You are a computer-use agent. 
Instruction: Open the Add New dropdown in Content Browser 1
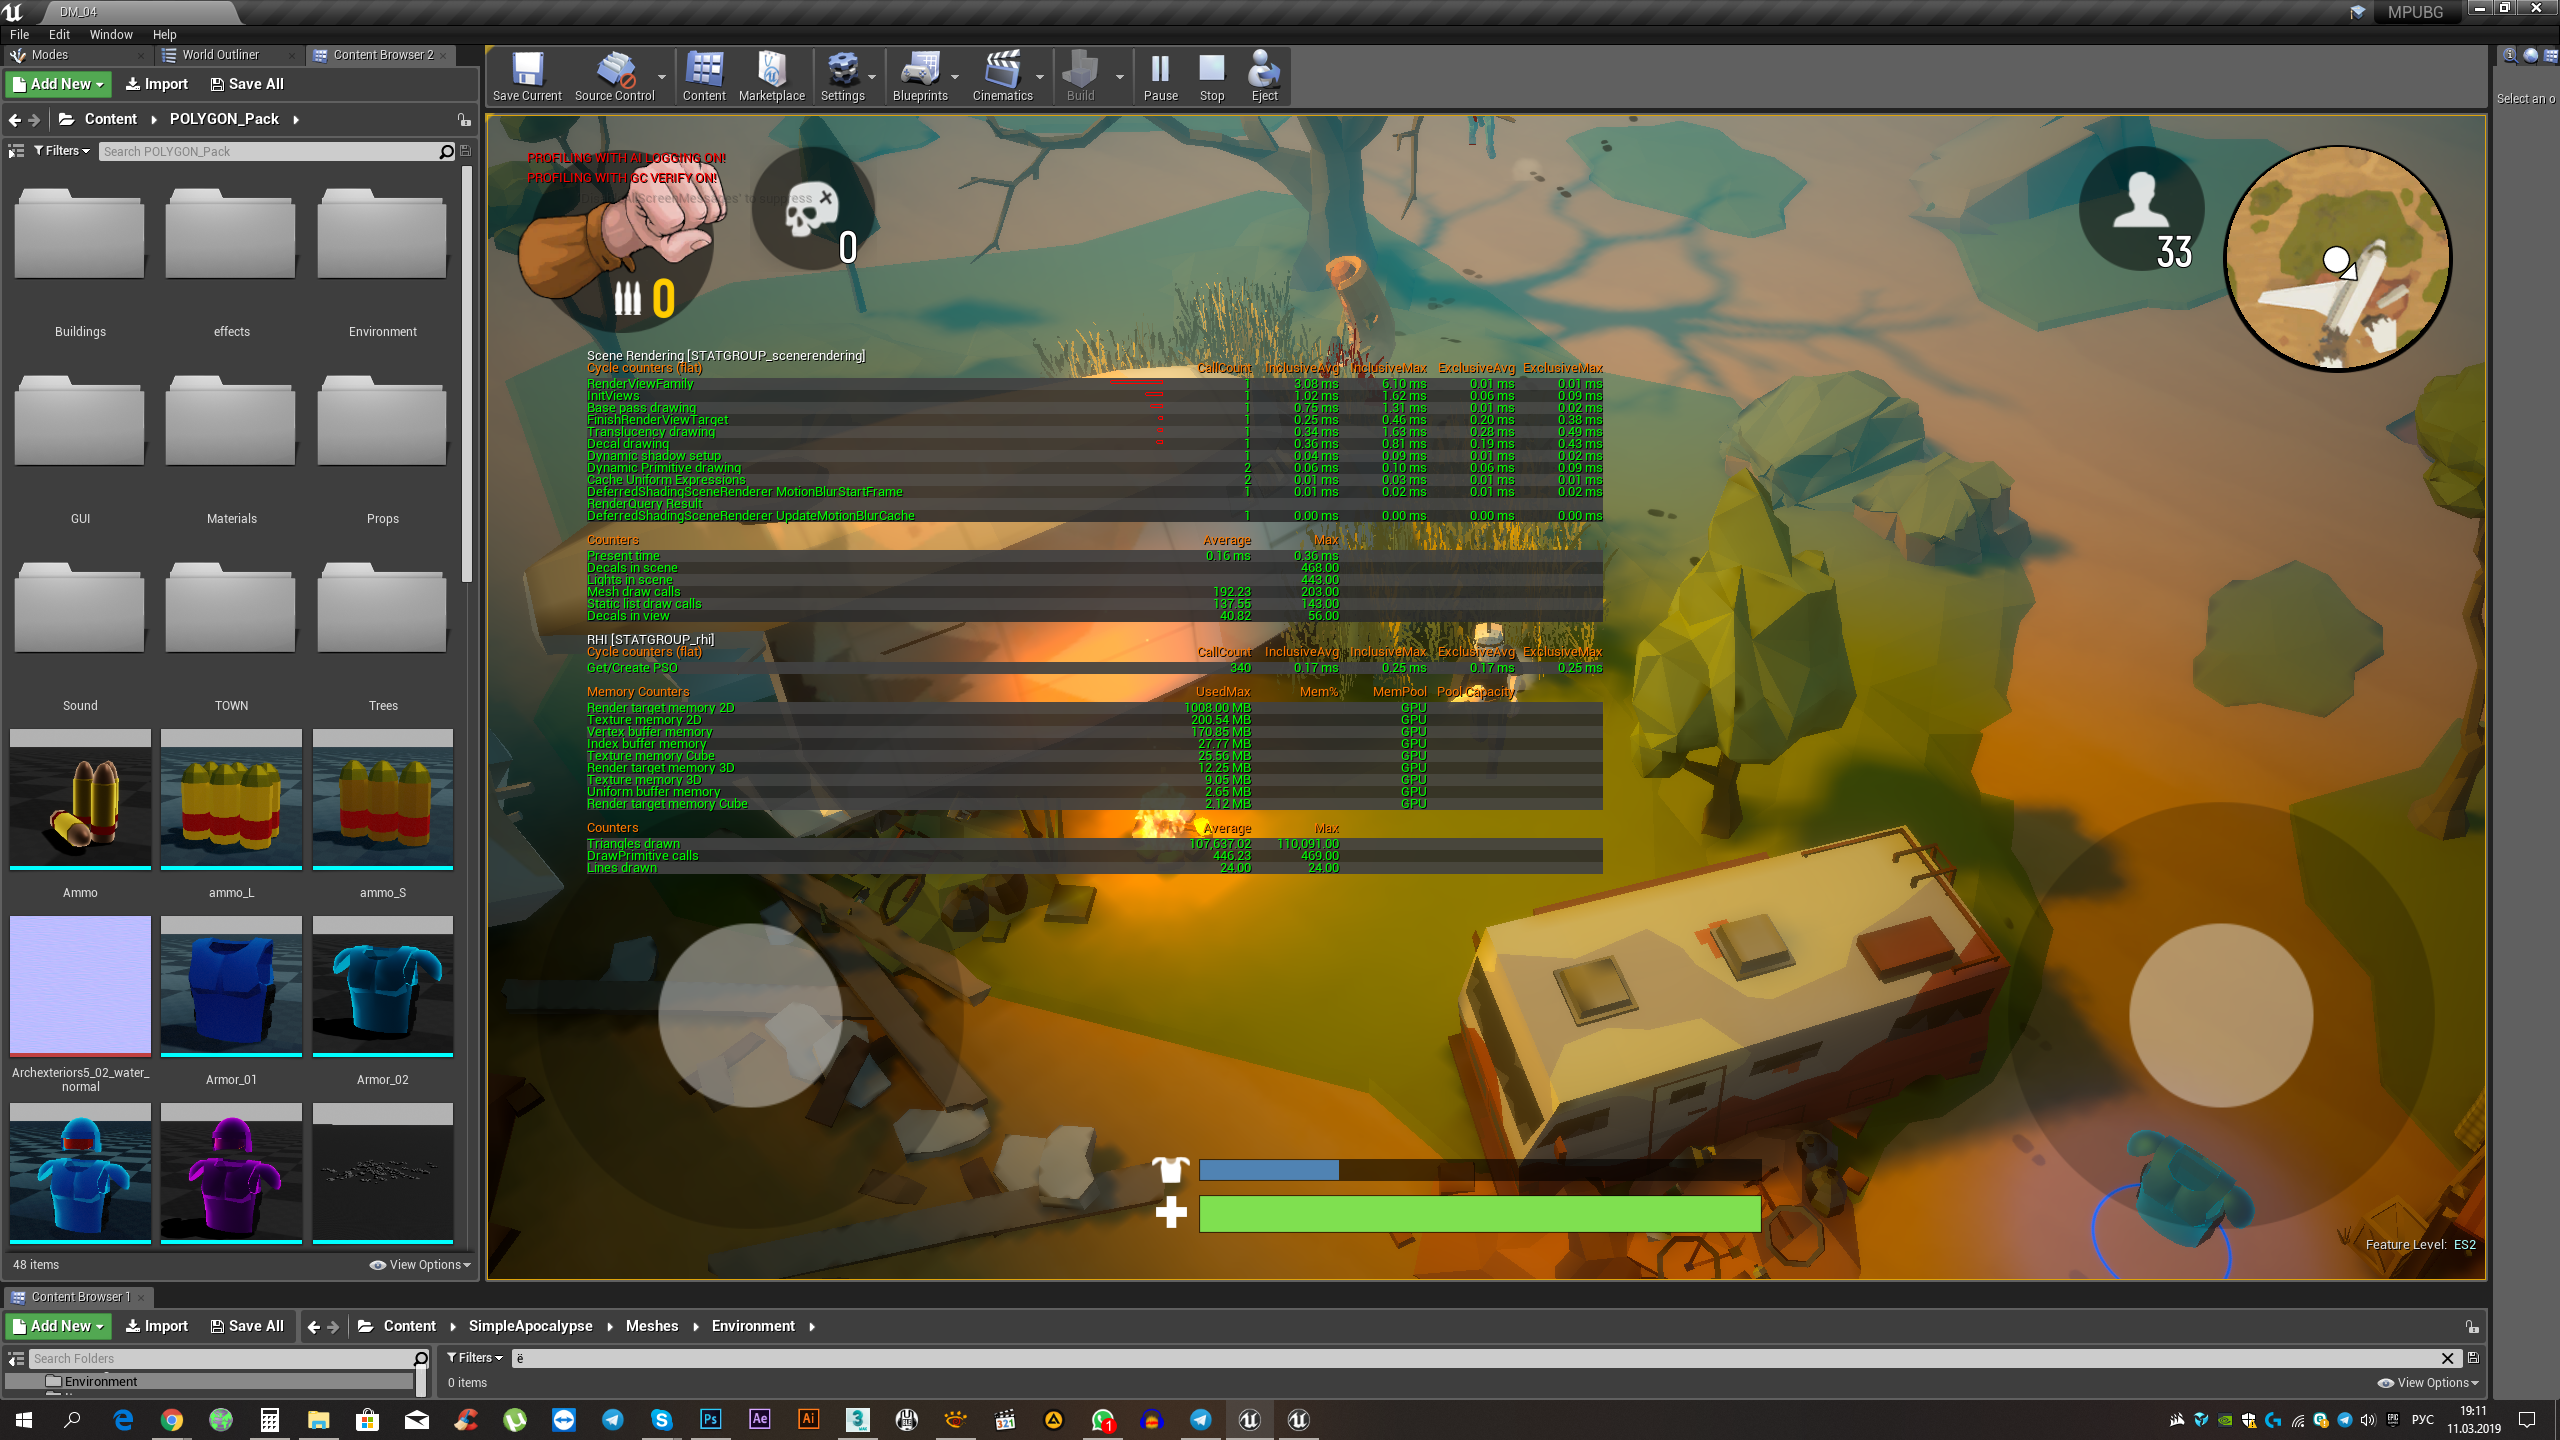point(58,1326)
